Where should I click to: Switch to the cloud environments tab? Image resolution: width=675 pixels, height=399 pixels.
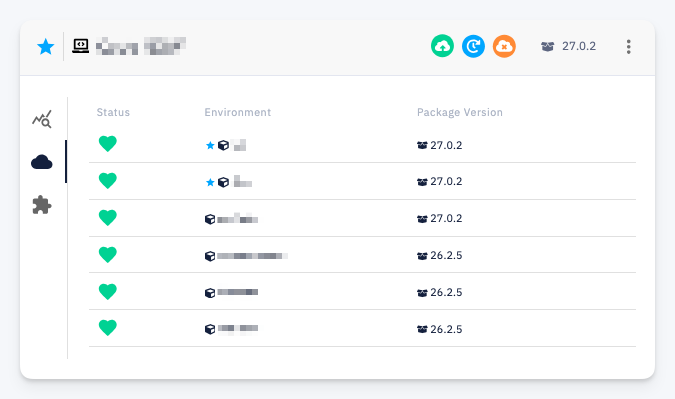tap(42, 162)
